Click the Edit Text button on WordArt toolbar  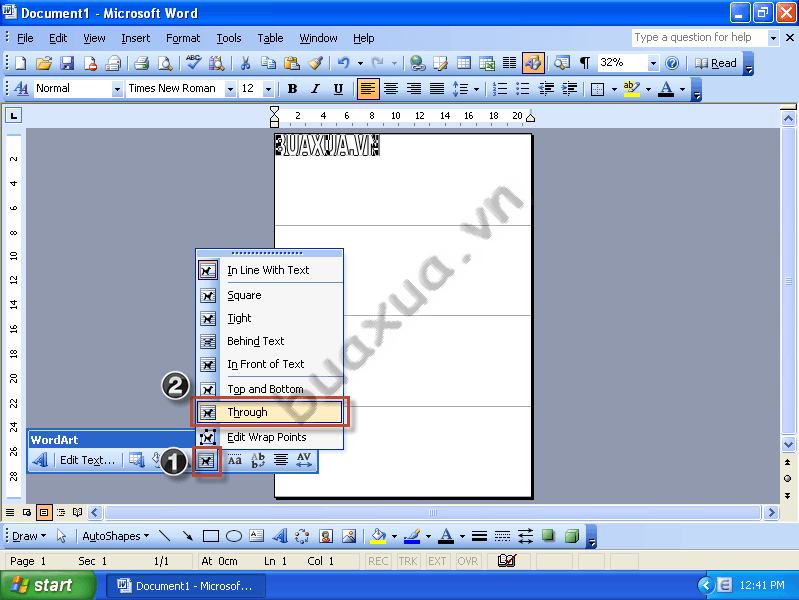[x=88, y=460]
